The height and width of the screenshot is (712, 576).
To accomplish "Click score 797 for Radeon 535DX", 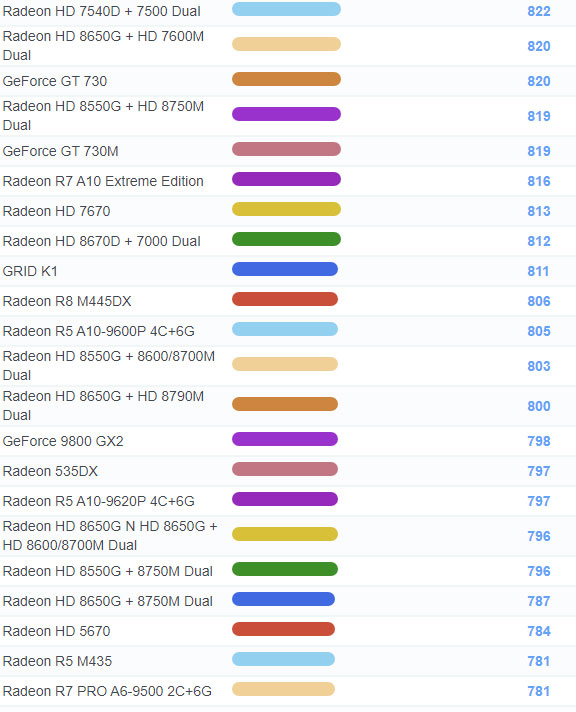I will click(x=539, y=471).
